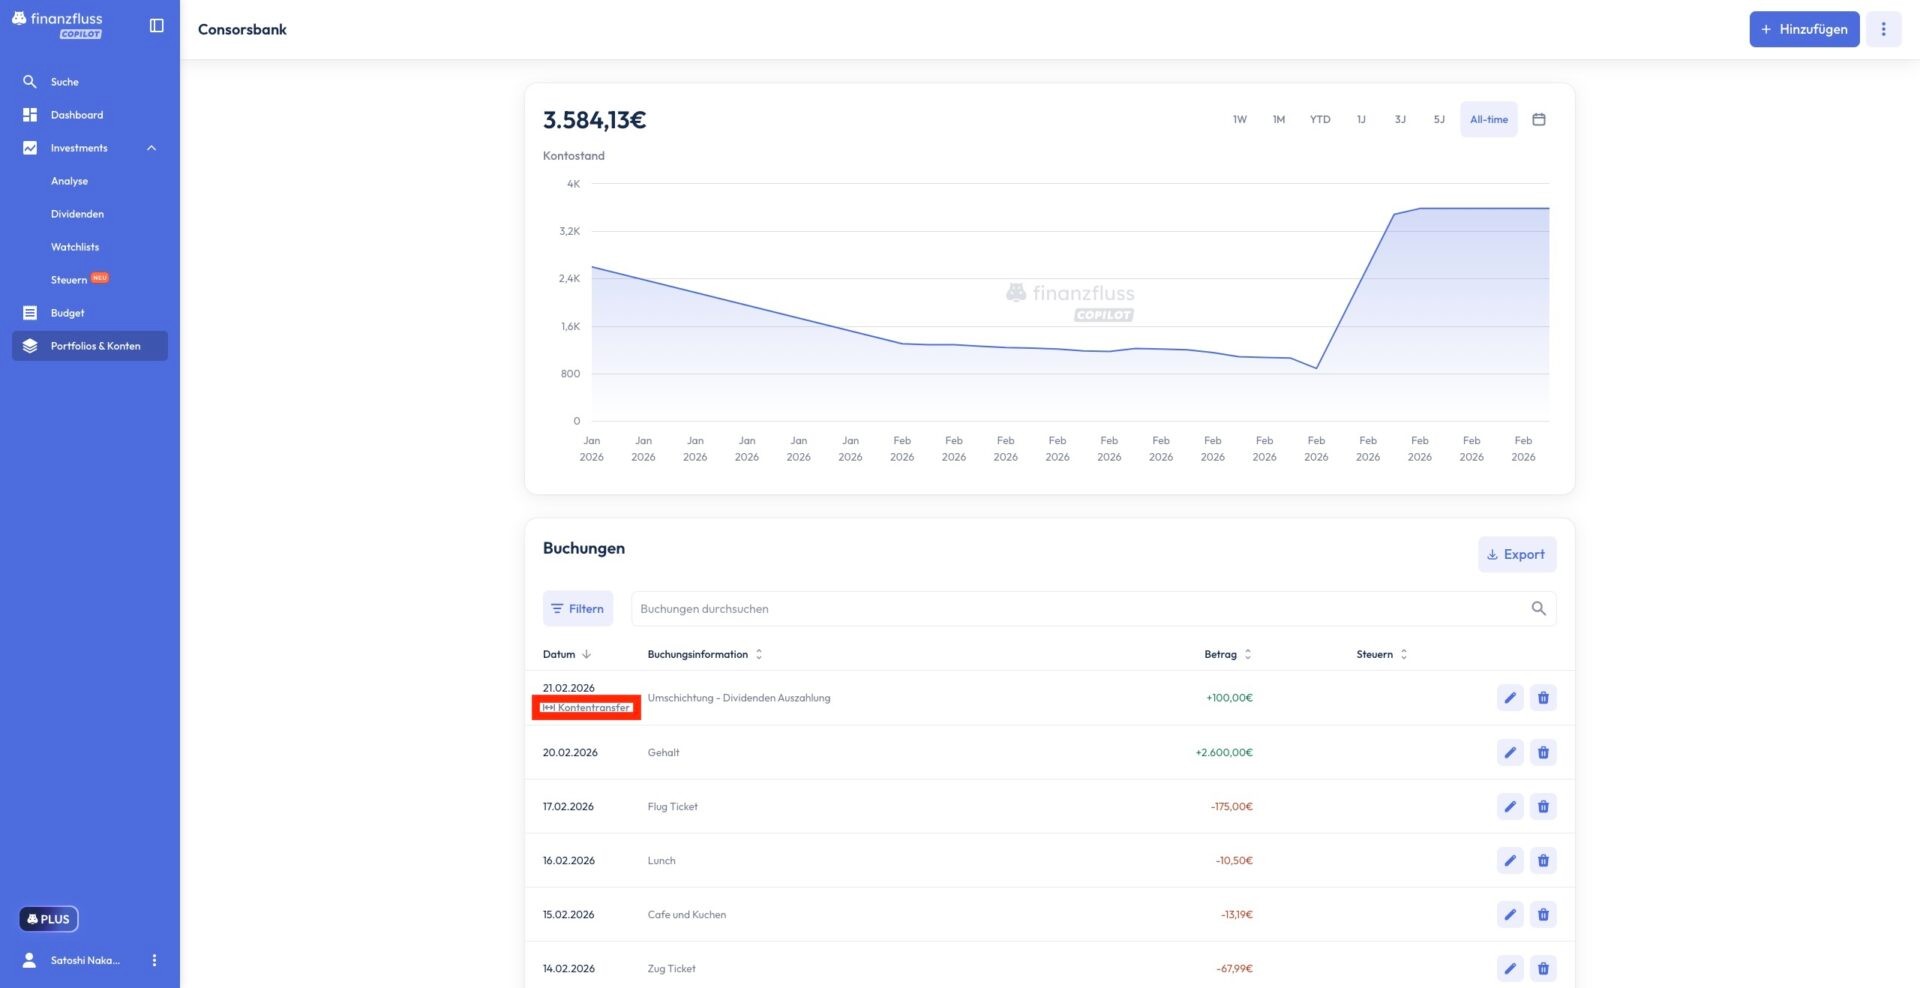Open the calendar date range picker

1538,119
